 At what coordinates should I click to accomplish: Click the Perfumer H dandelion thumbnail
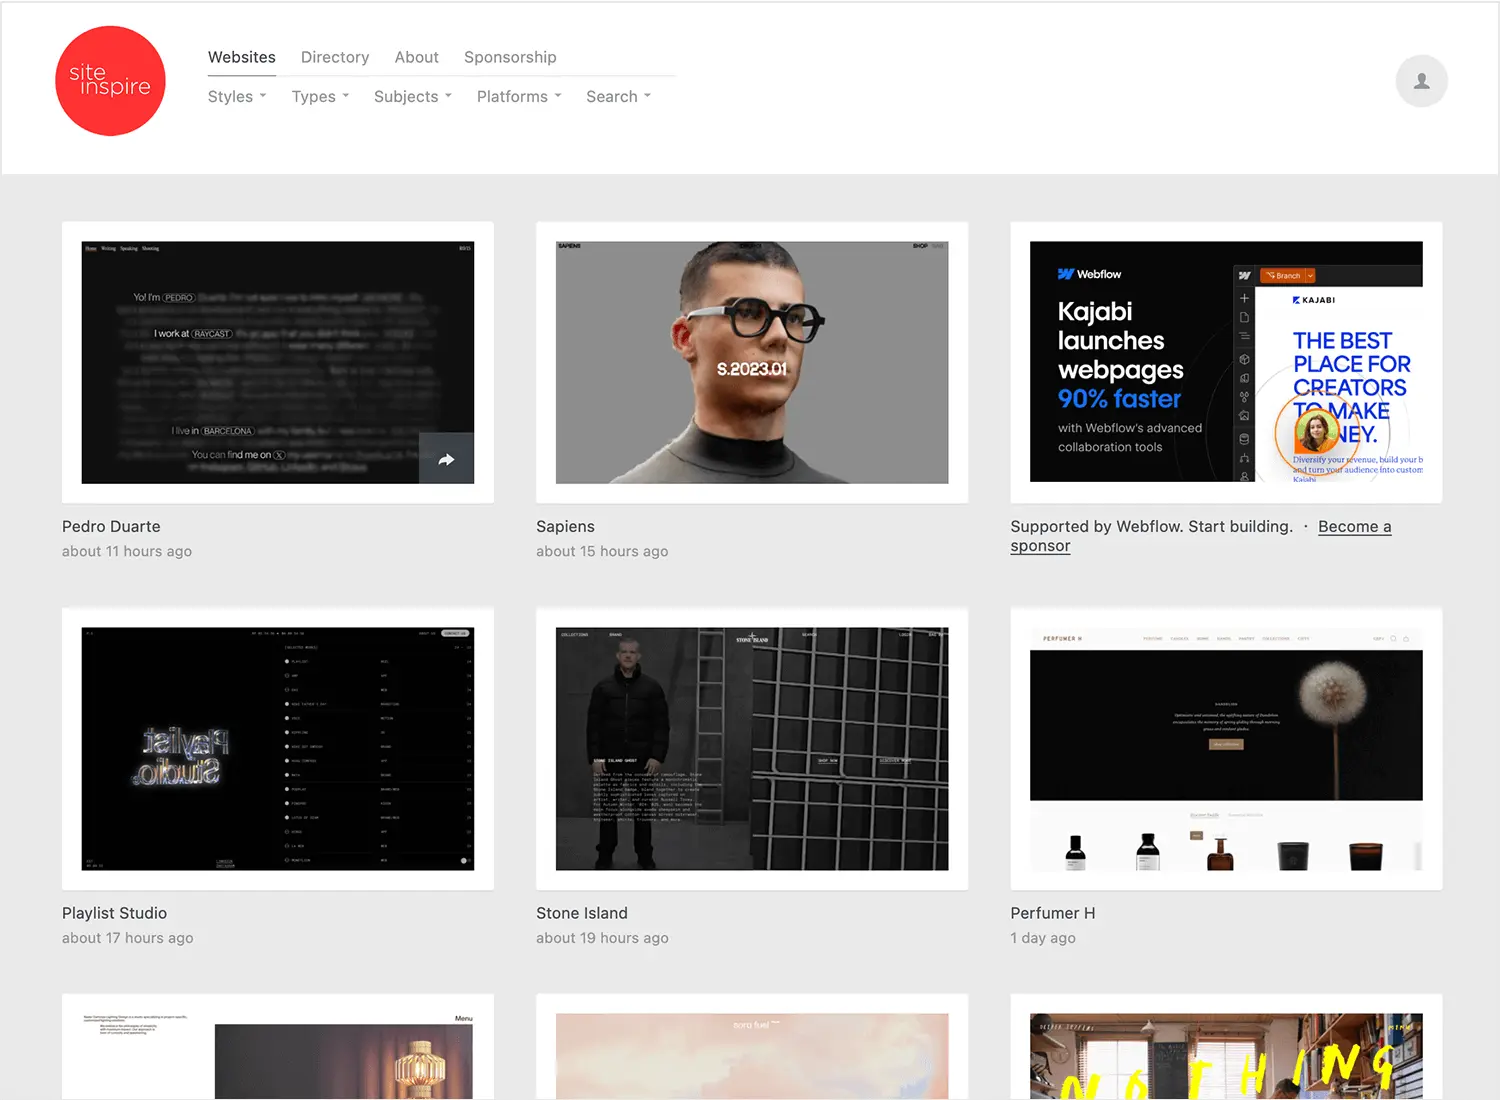[1226, 749]
